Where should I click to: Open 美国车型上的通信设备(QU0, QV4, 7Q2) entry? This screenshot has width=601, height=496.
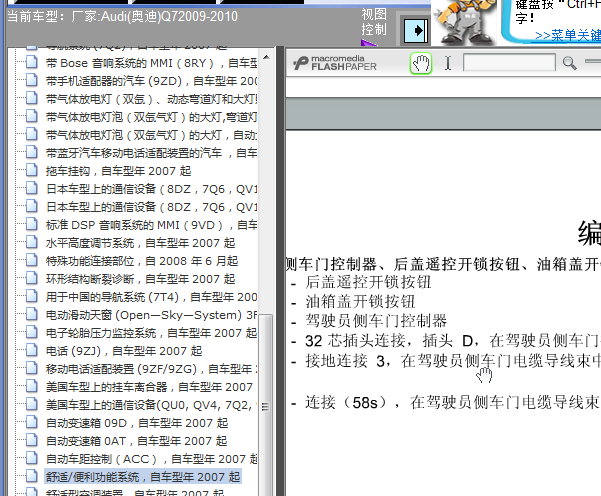[151, 405]
